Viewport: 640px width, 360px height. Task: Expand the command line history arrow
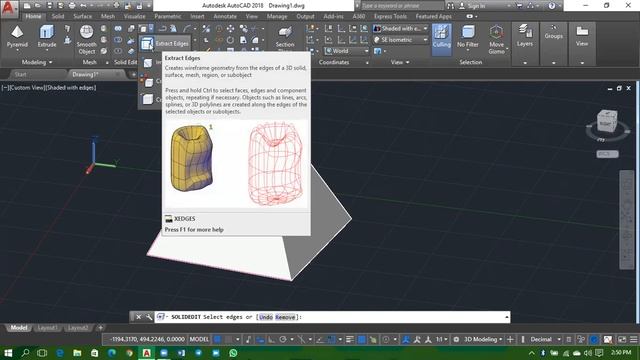(507, 317)
